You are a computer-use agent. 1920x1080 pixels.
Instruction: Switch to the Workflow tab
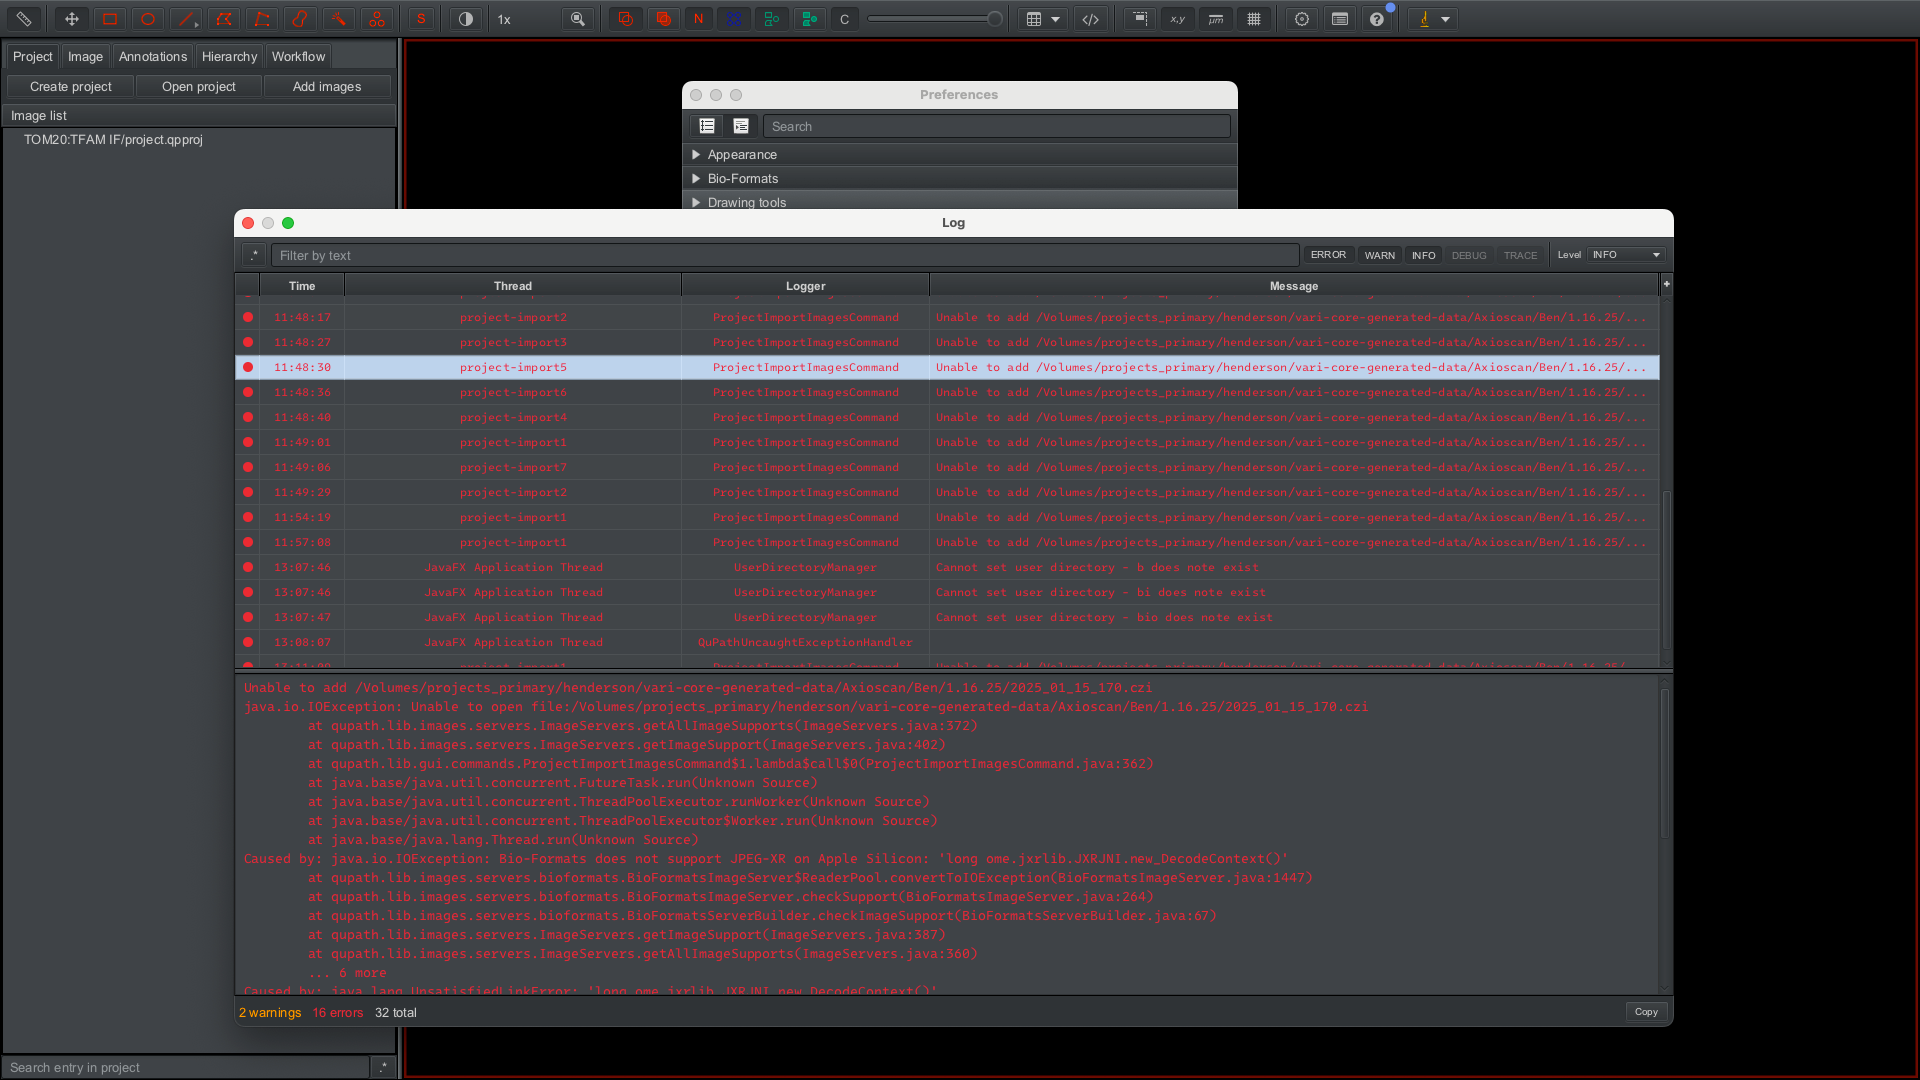(298, 56)
